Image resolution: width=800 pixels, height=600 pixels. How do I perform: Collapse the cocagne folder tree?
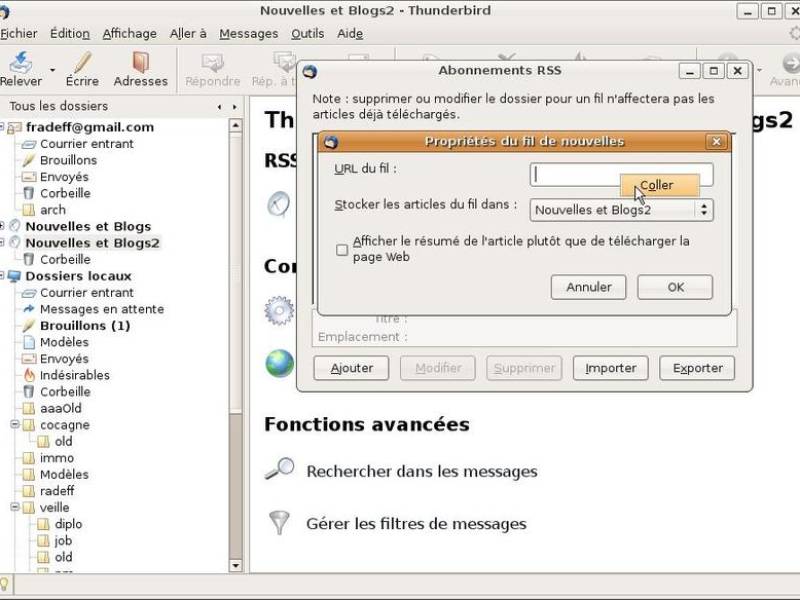(15, 424)
